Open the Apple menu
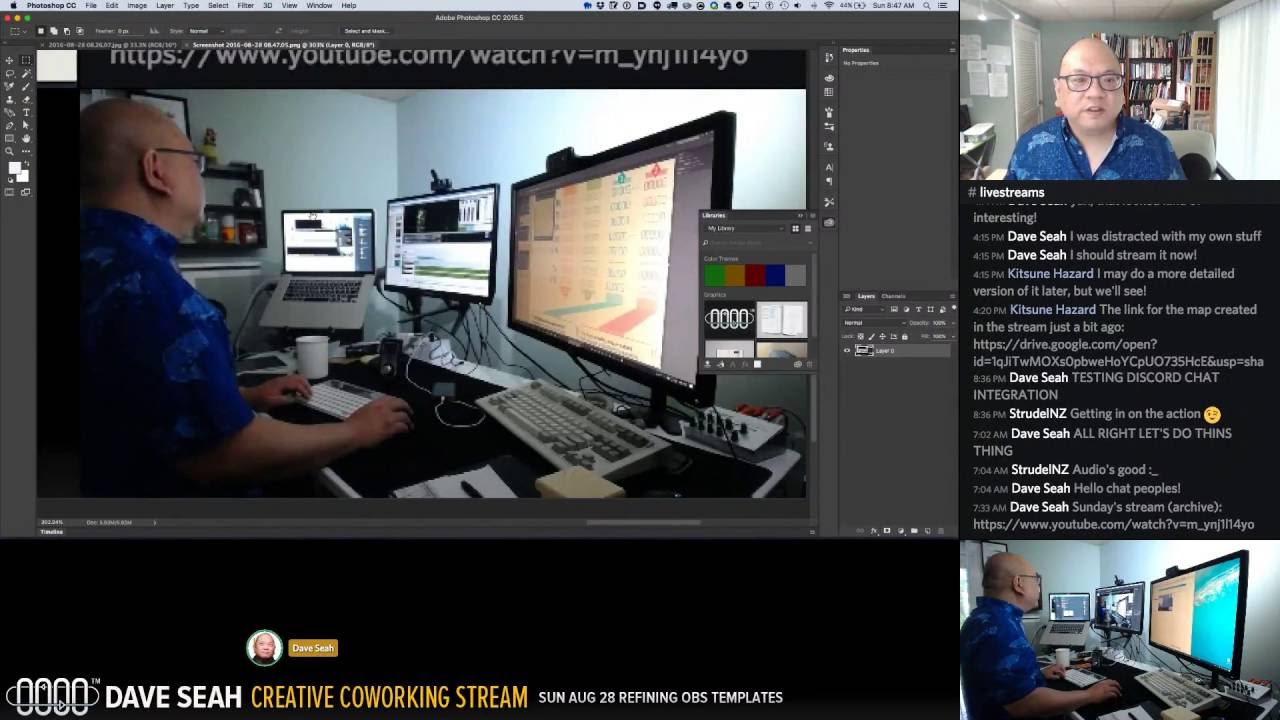Image resolution: width=1280 pixels, height=720 pixels. (13, 5)
